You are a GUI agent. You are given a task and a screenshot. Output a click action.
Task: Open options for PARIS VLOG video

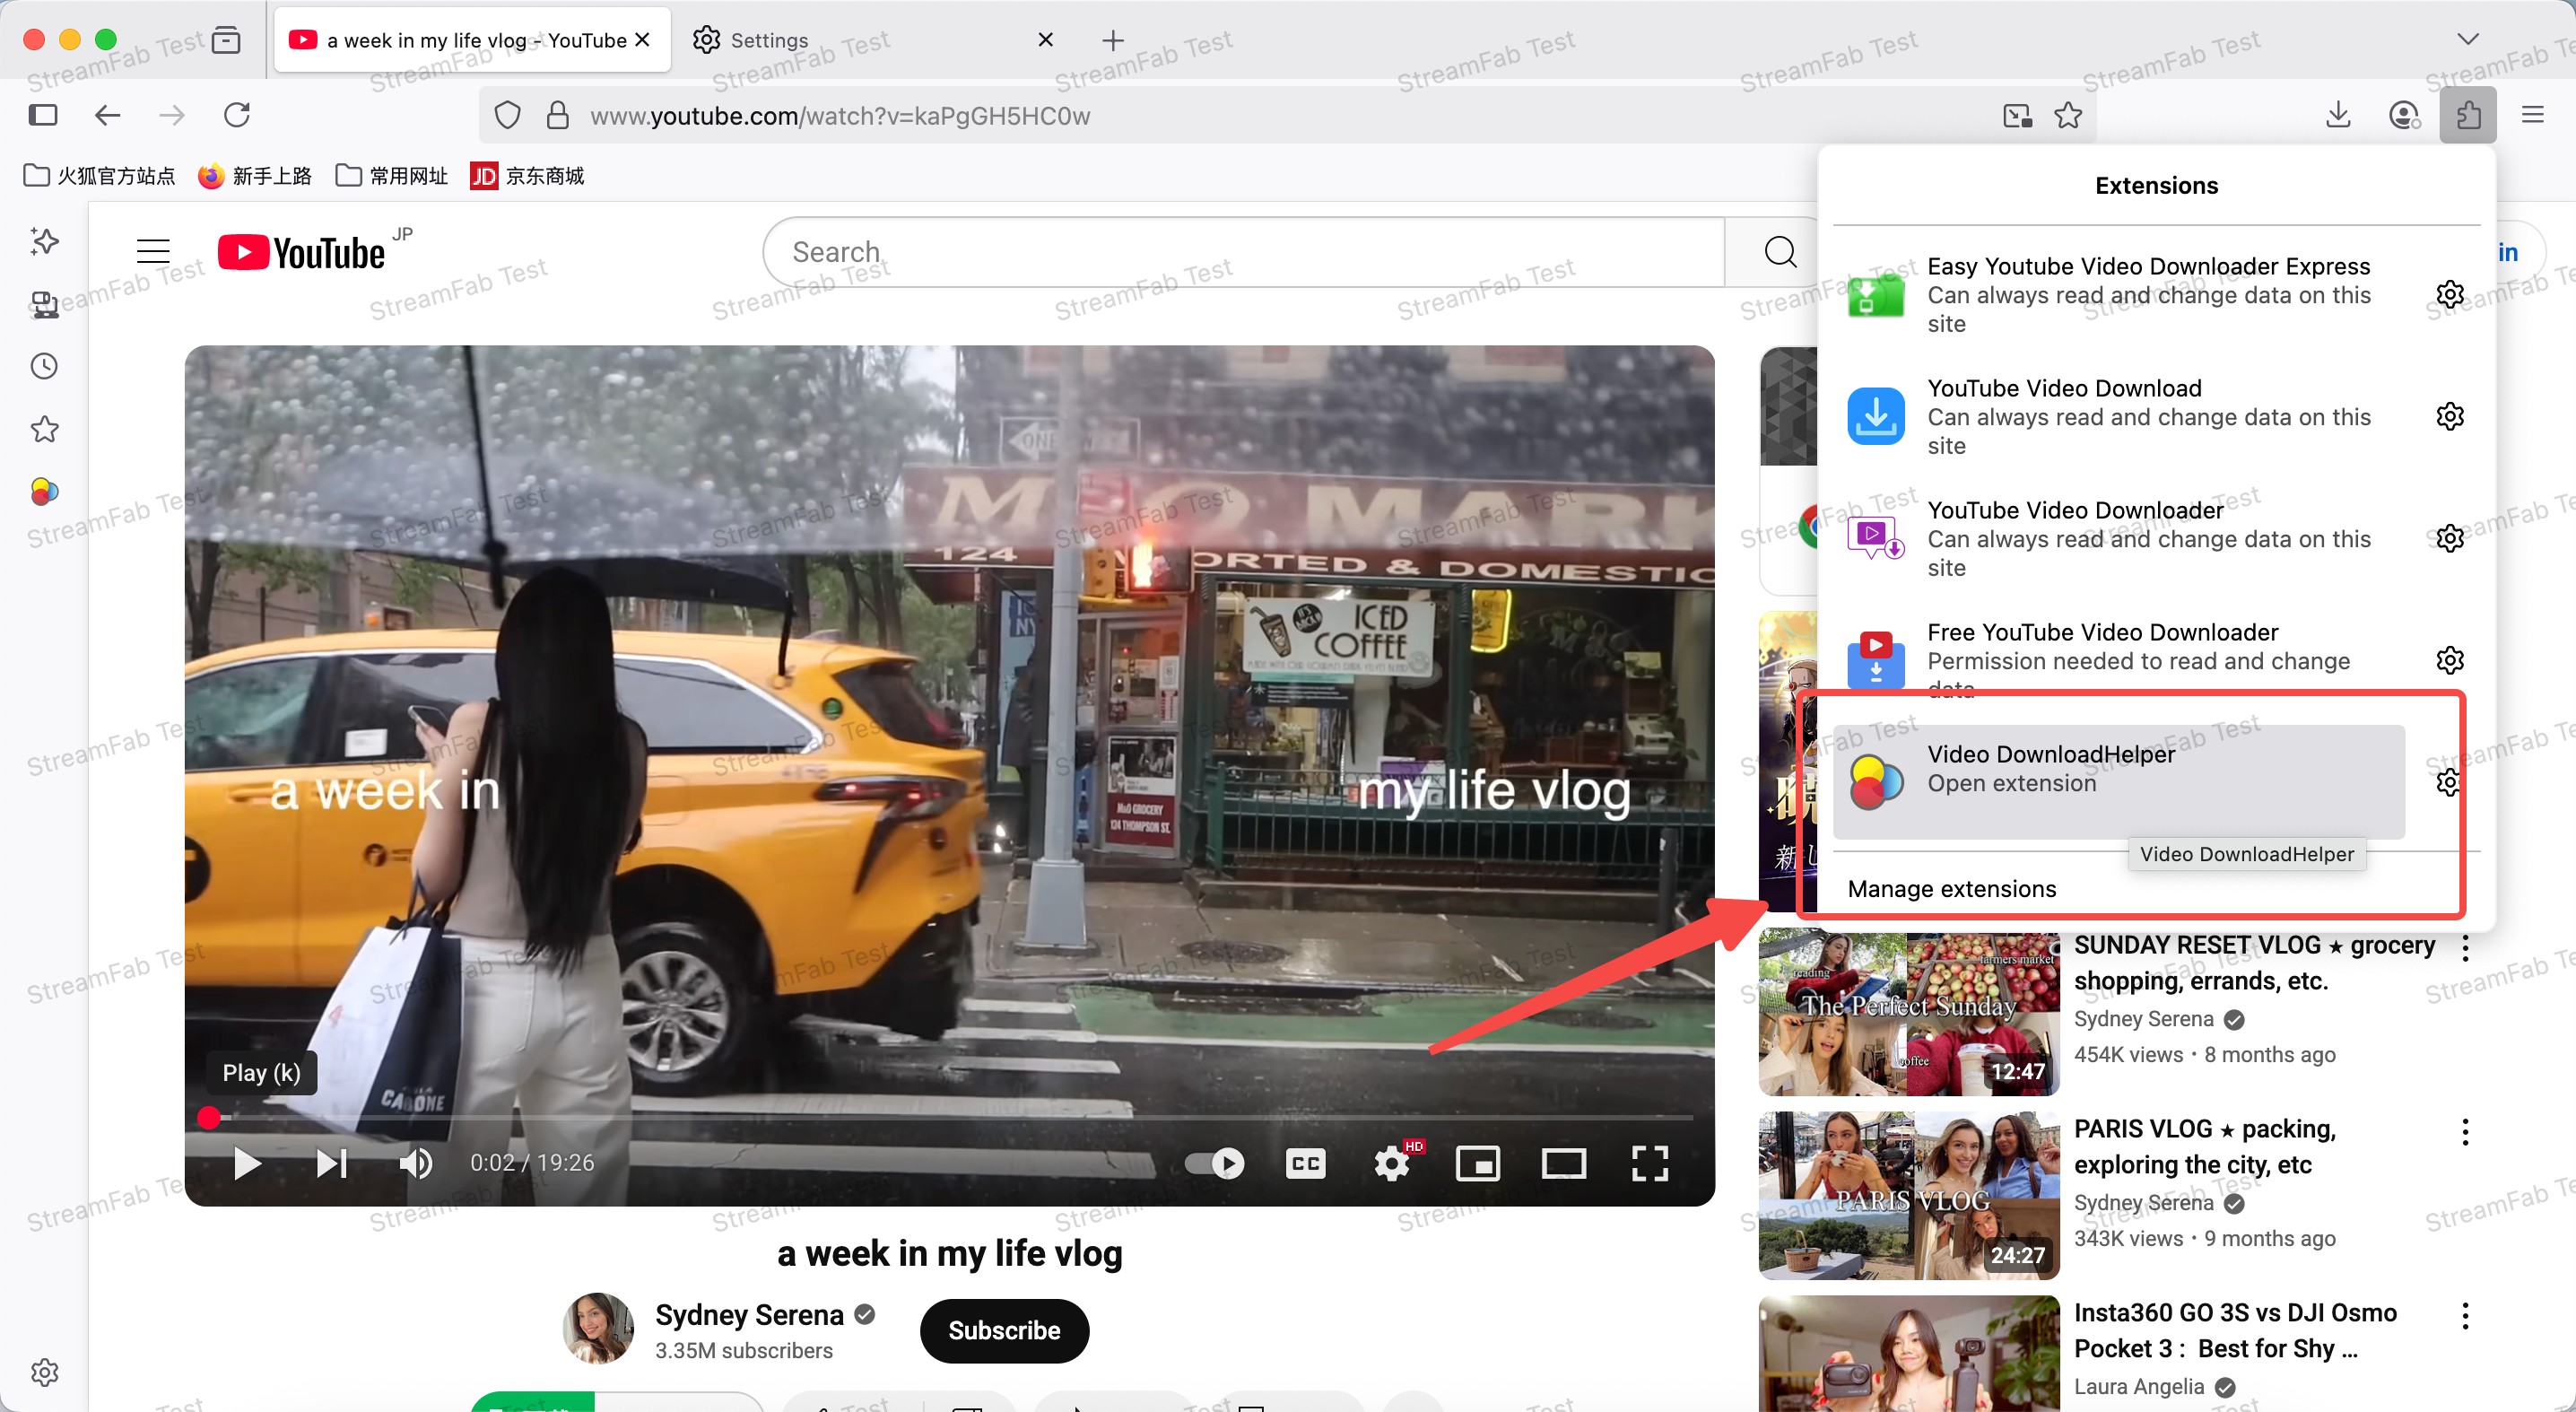click(2466, 1131)
